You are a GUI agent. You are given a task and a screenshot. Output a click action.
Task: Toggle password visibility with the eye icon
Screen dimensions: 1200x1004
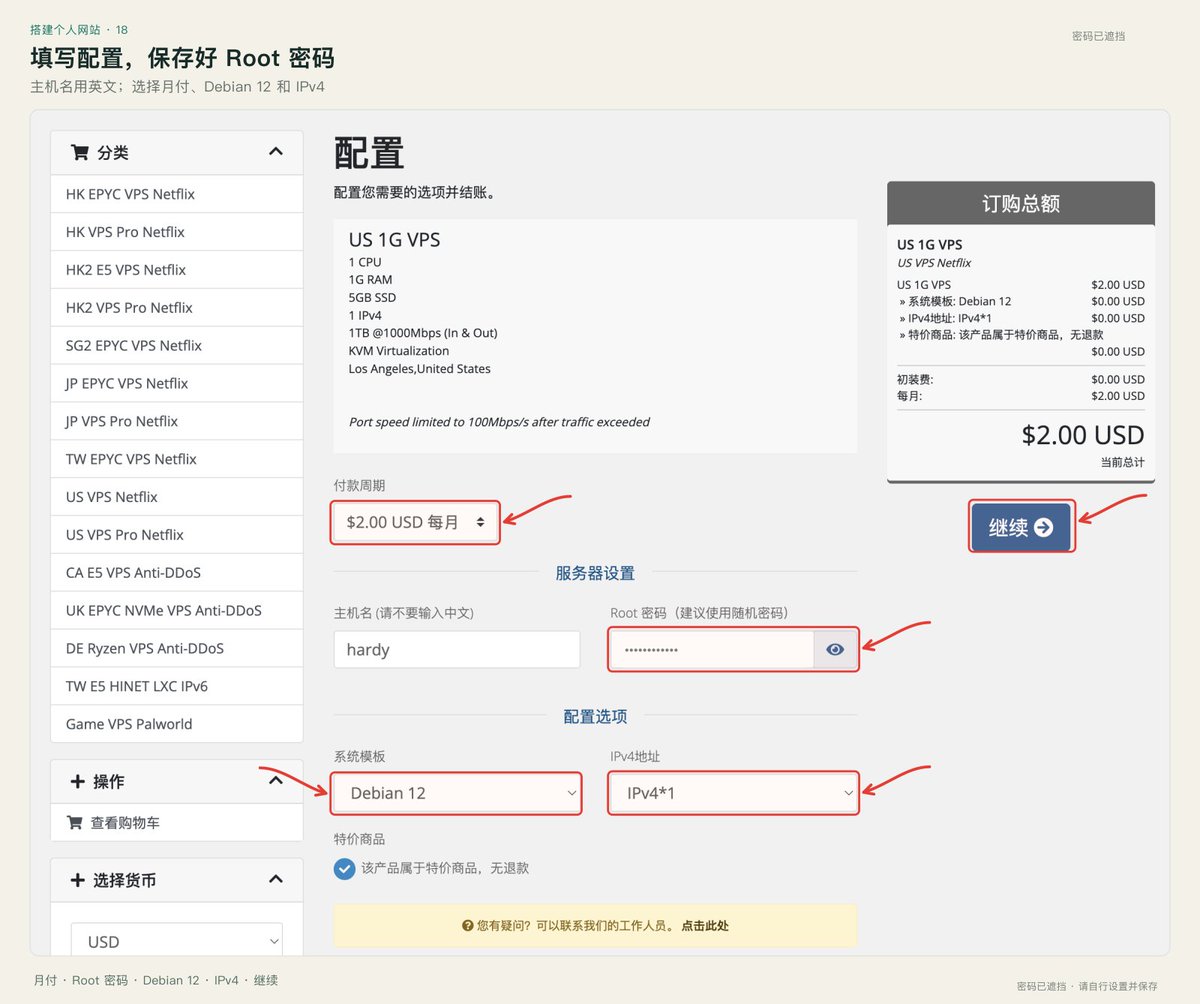point(835,650)
